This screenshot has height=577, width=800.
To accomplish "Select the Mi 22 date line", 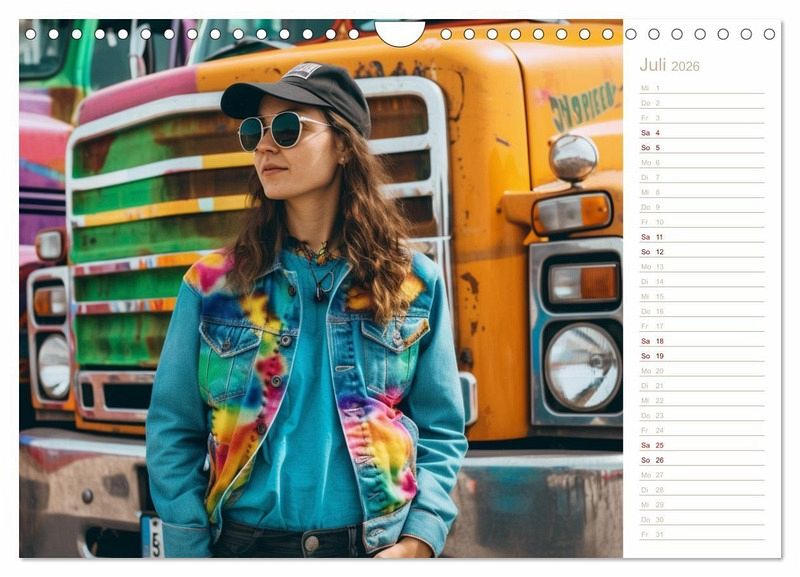I will click(x=701, y=400).
